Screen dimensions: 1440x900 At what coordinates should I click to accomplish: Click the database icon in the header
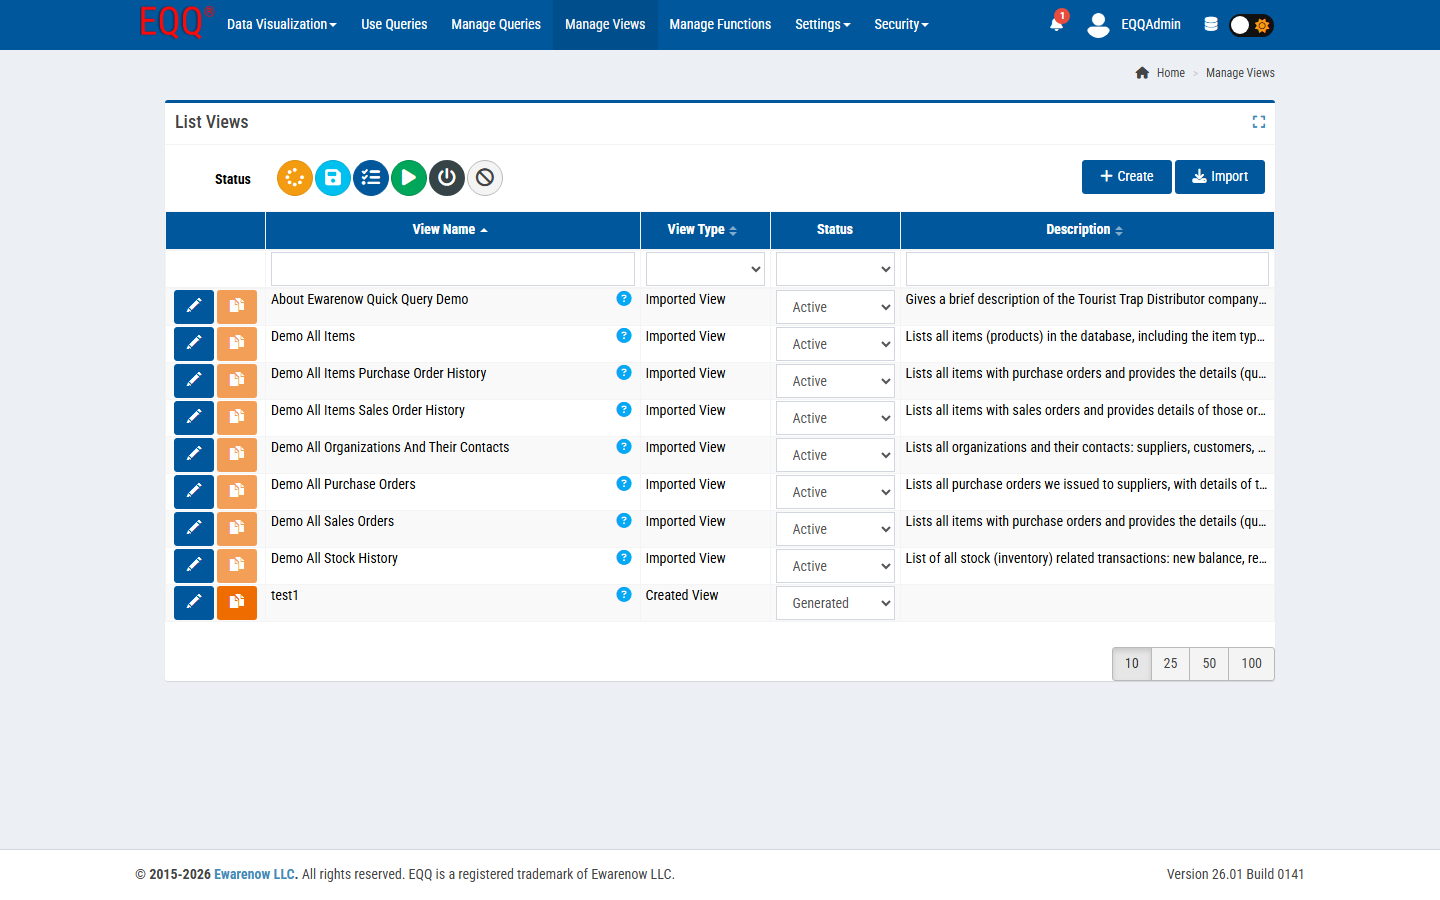[1210, 24]
